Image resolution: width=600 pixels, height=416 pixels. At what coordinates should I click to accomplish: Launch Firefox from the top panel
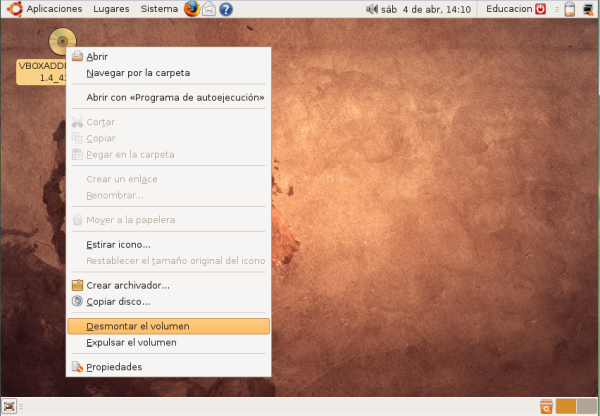click(192, 9)
